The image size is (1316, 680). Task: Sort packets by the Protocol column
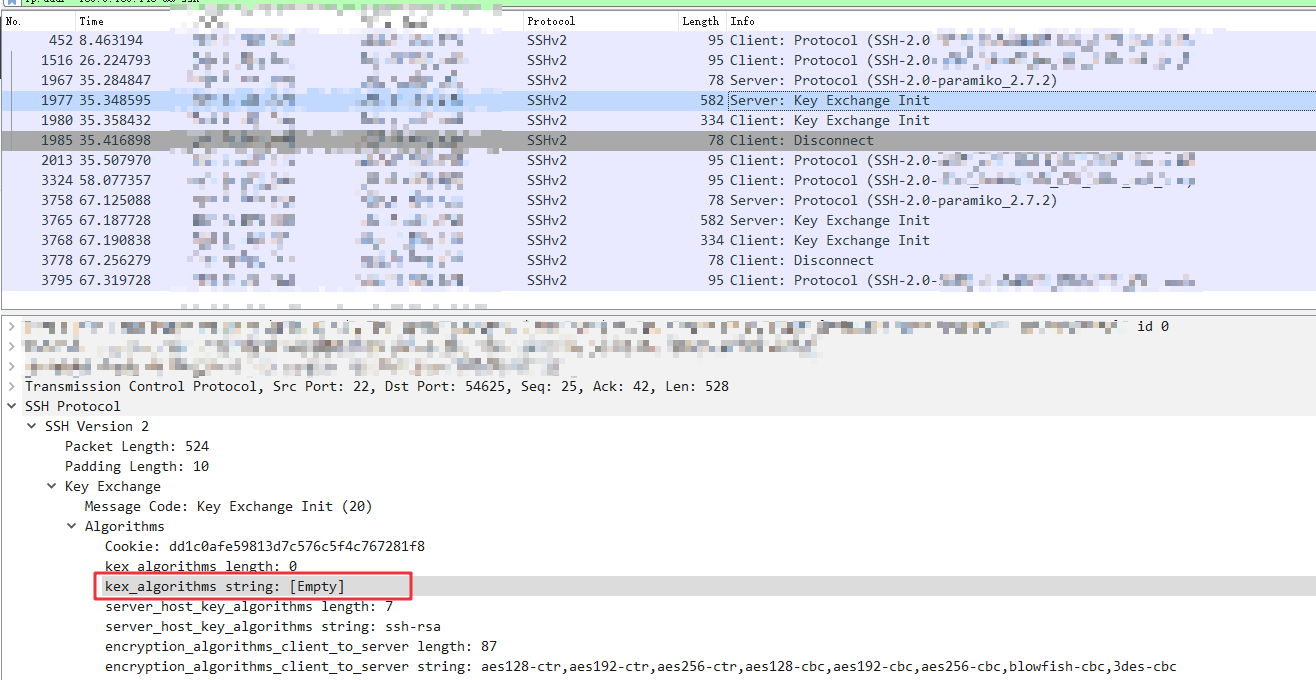click(548, 20)
